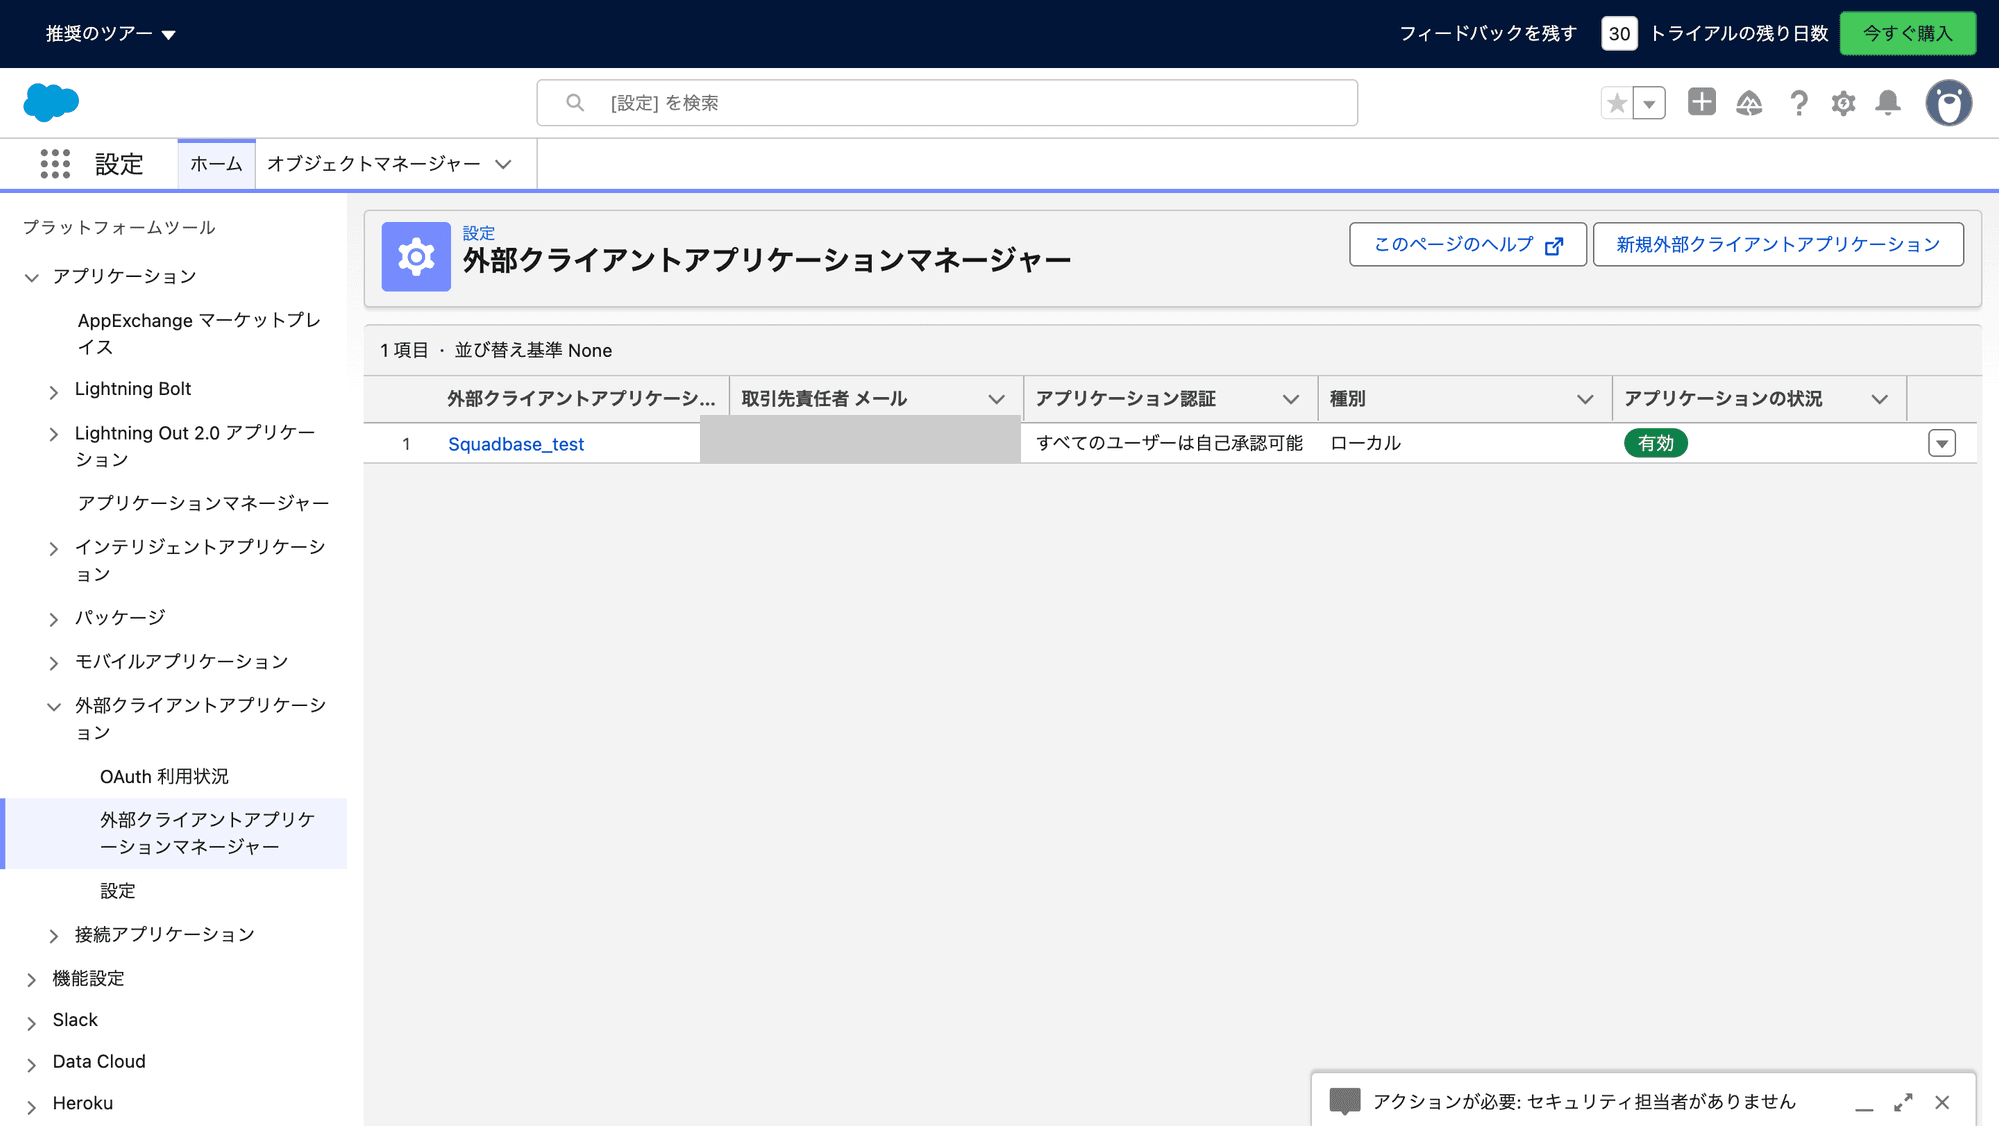The height and width of the screenshot is (1126, 1999).
Task: Click the Setup gear icon
Action: click(x=1843, y=102)
